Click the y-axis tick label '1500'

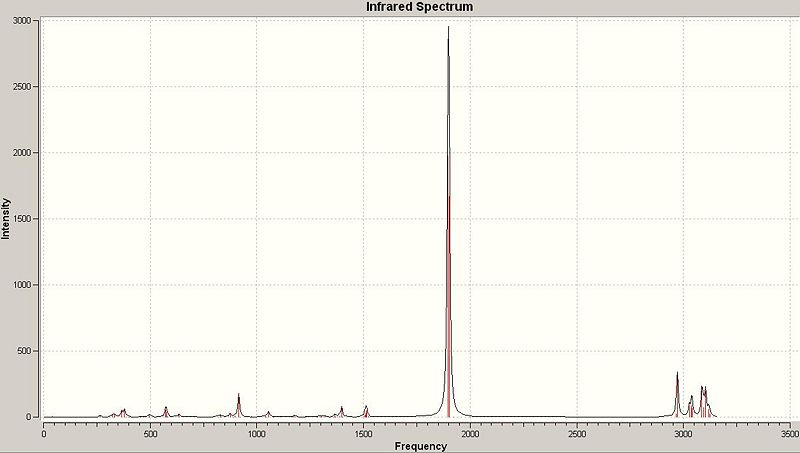[x=22, y=219]
